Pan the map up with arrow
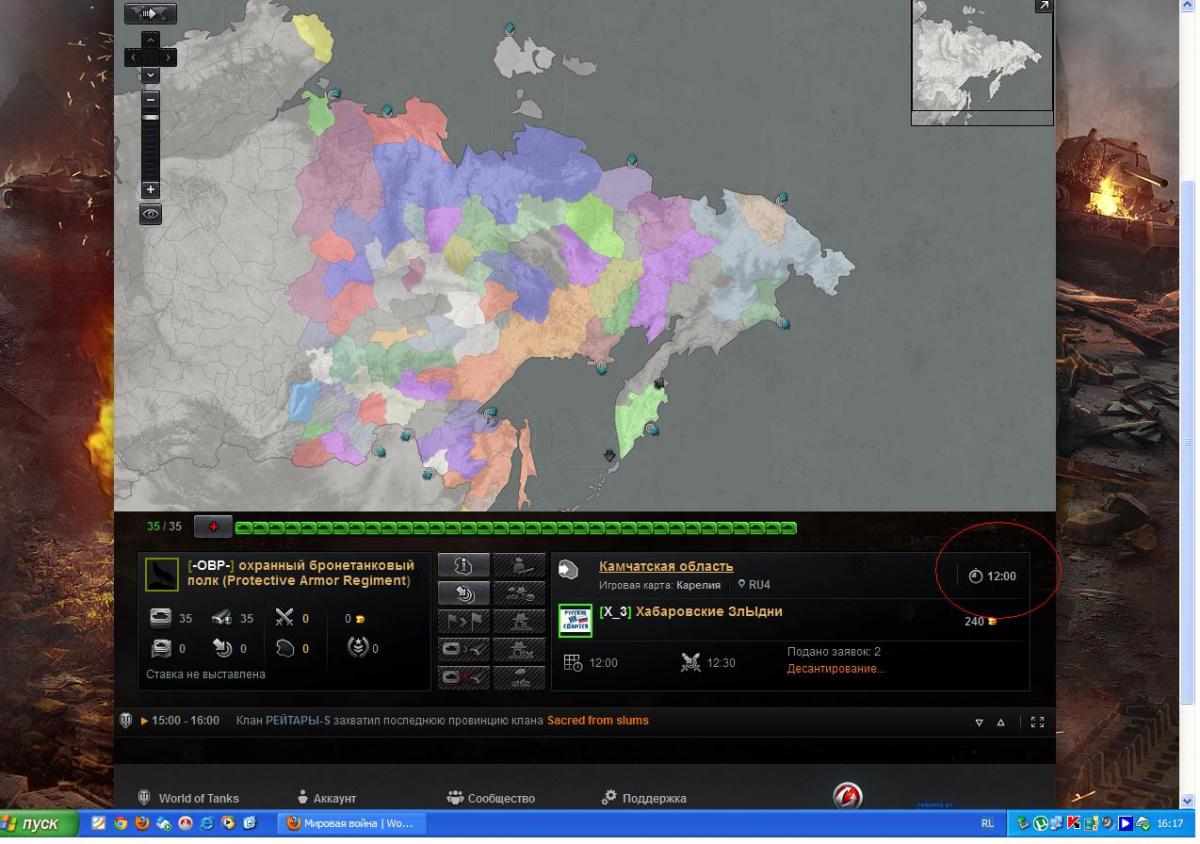Image resolution: width=1200 pixels, height=844 pixels. 150,39
